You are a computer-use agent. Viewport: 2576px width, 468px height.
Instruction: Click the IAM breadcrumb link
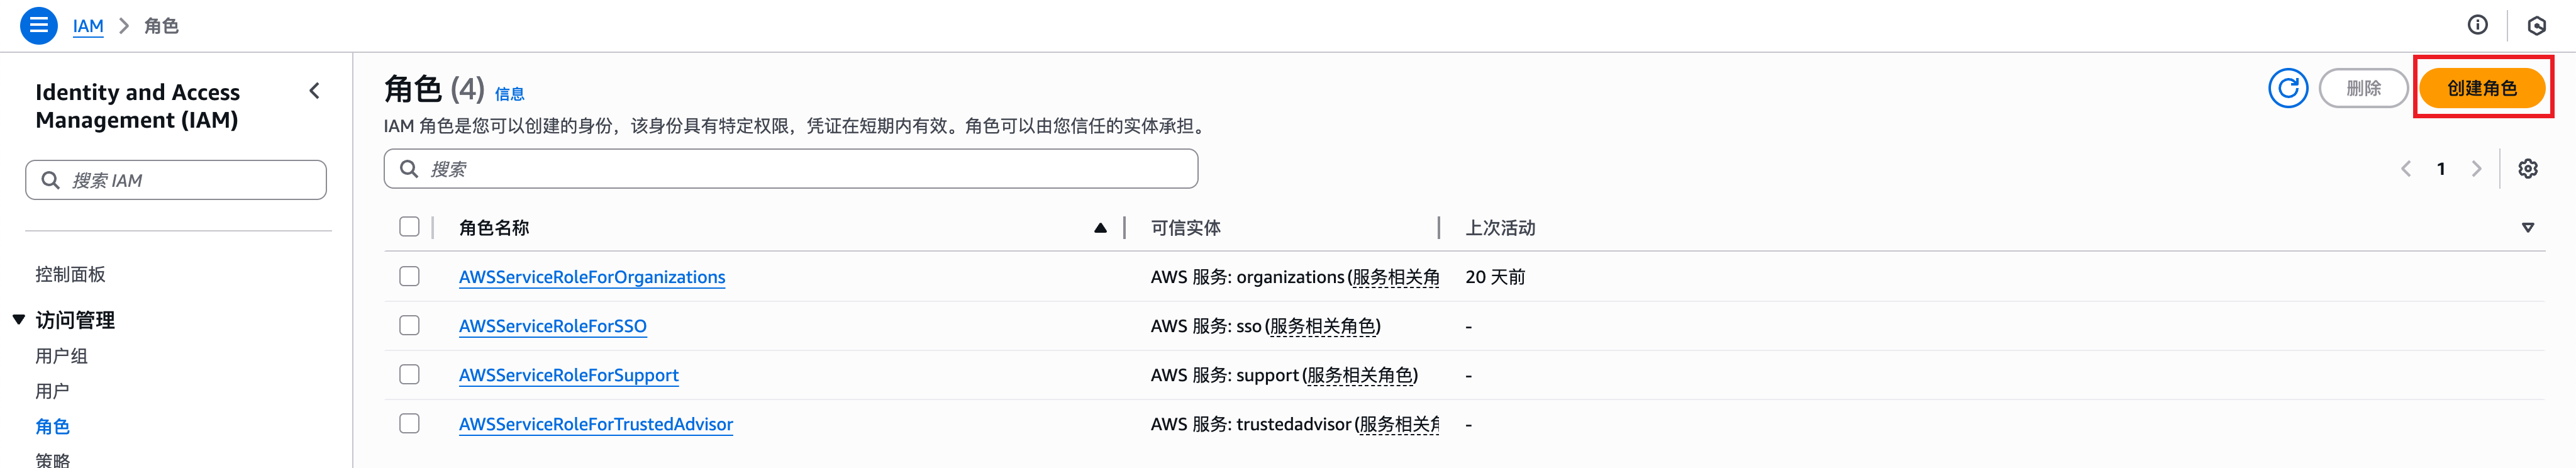pos(88,26)
